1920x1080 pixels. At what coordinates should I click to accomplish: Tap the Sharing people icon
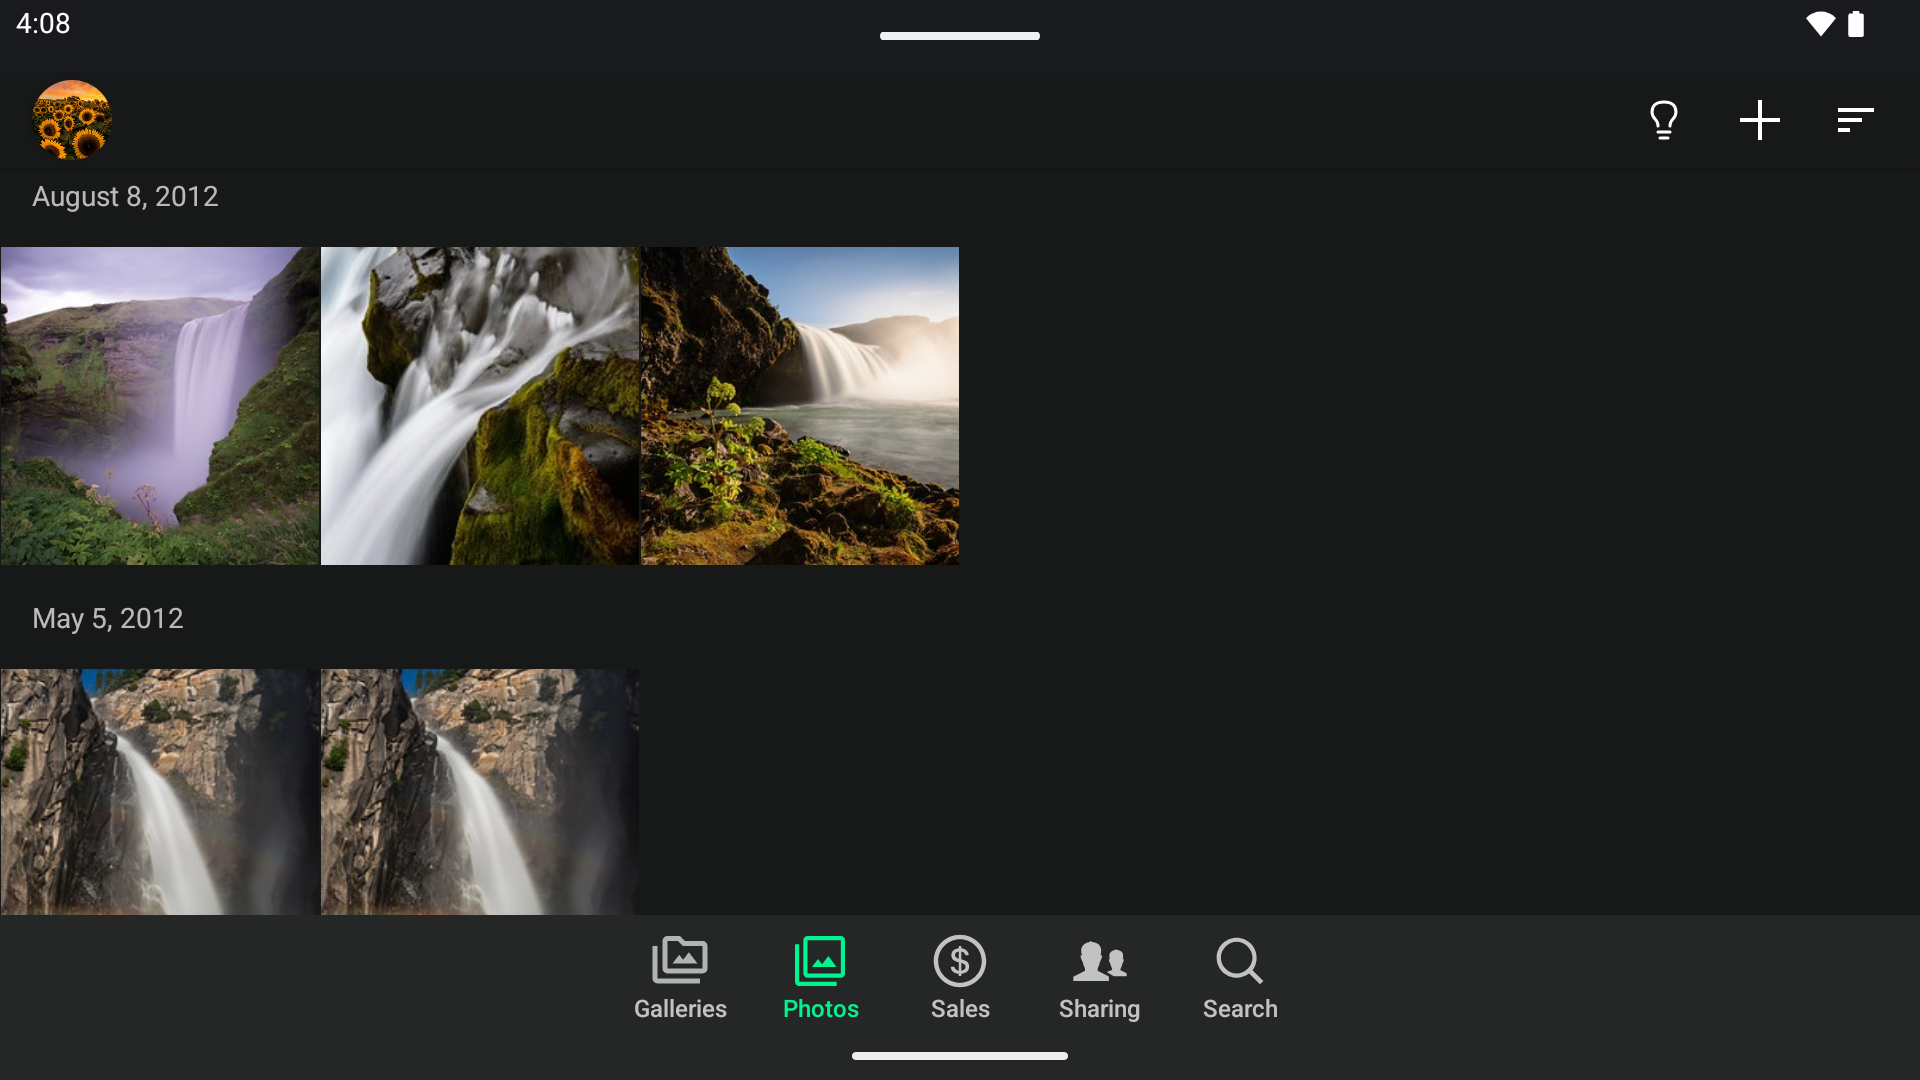1099,960
